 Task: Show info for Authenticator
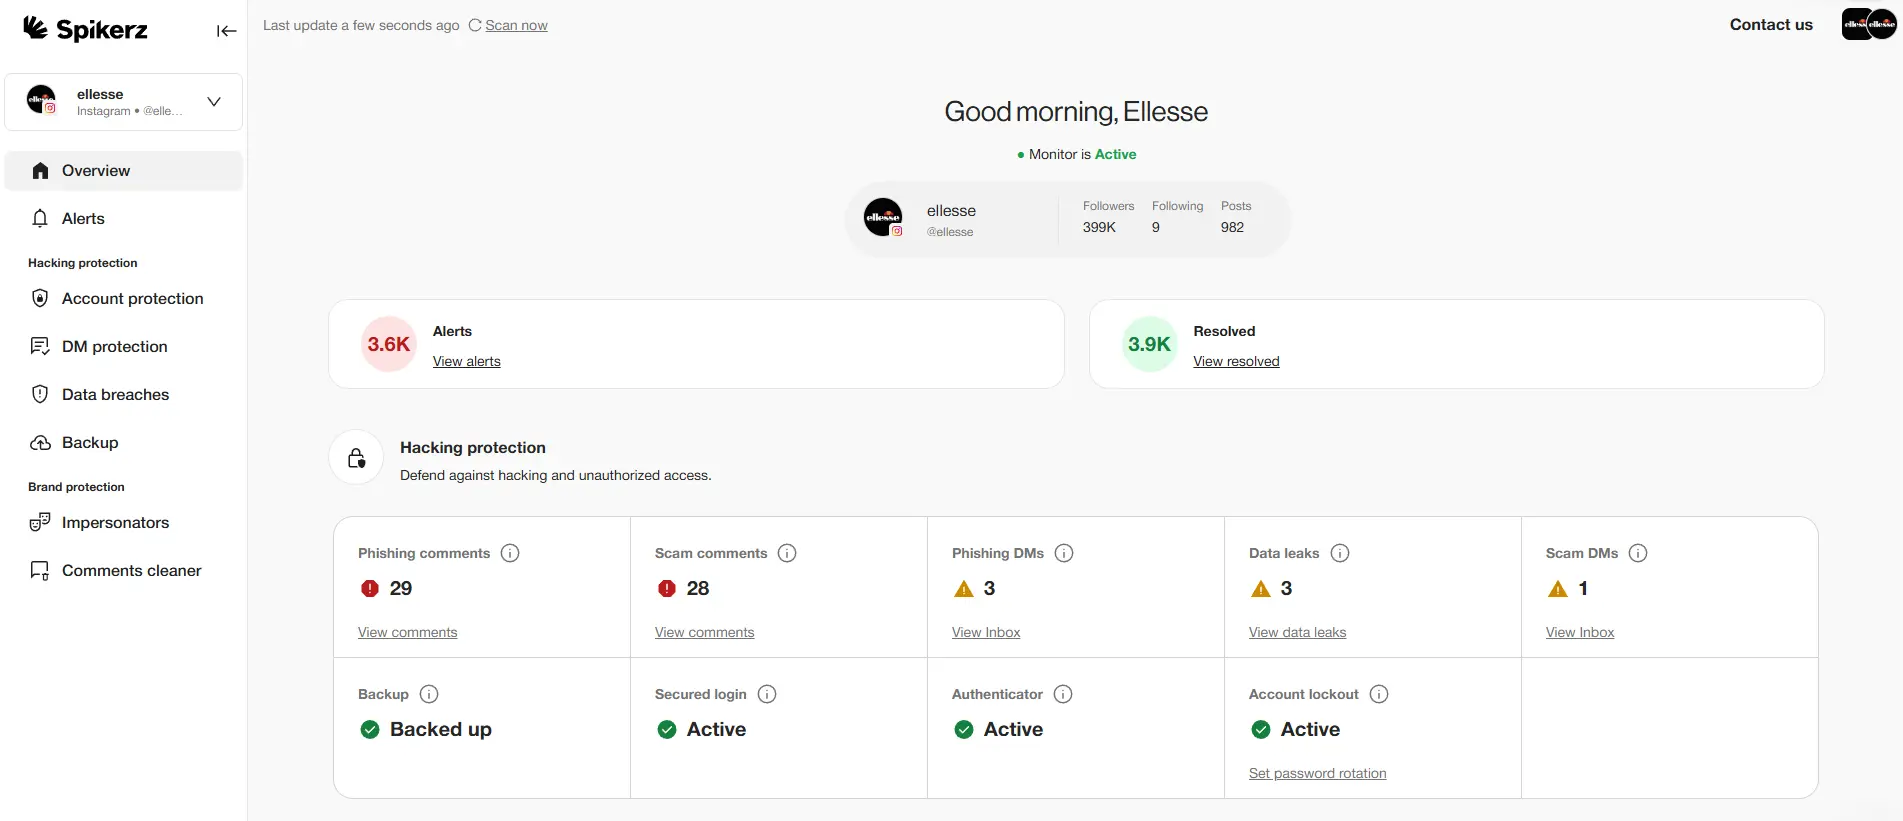tap(1063, 694)
